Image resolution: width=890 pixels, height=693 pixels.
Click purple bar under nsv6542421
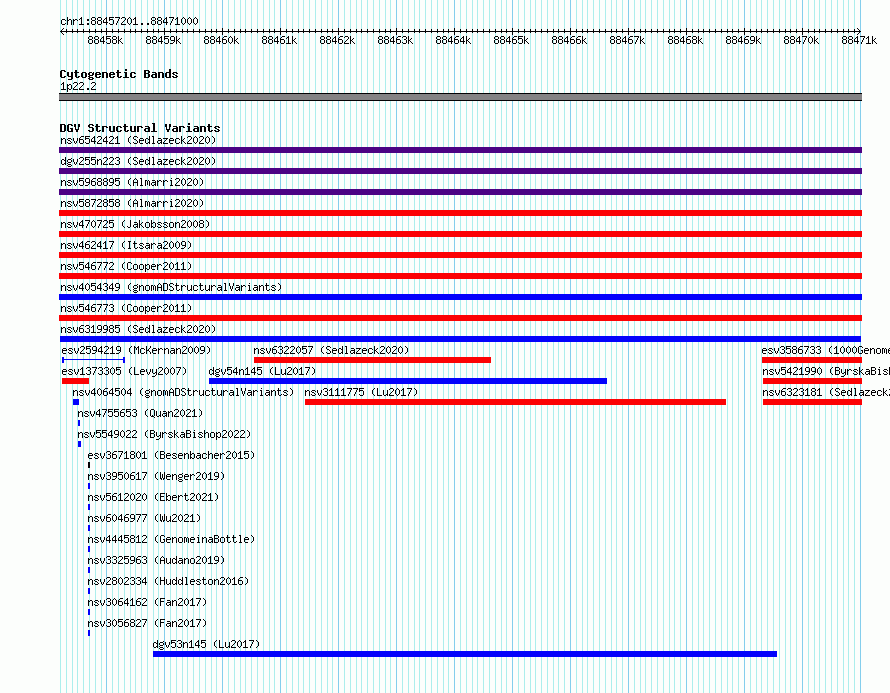tap(460, 150)
